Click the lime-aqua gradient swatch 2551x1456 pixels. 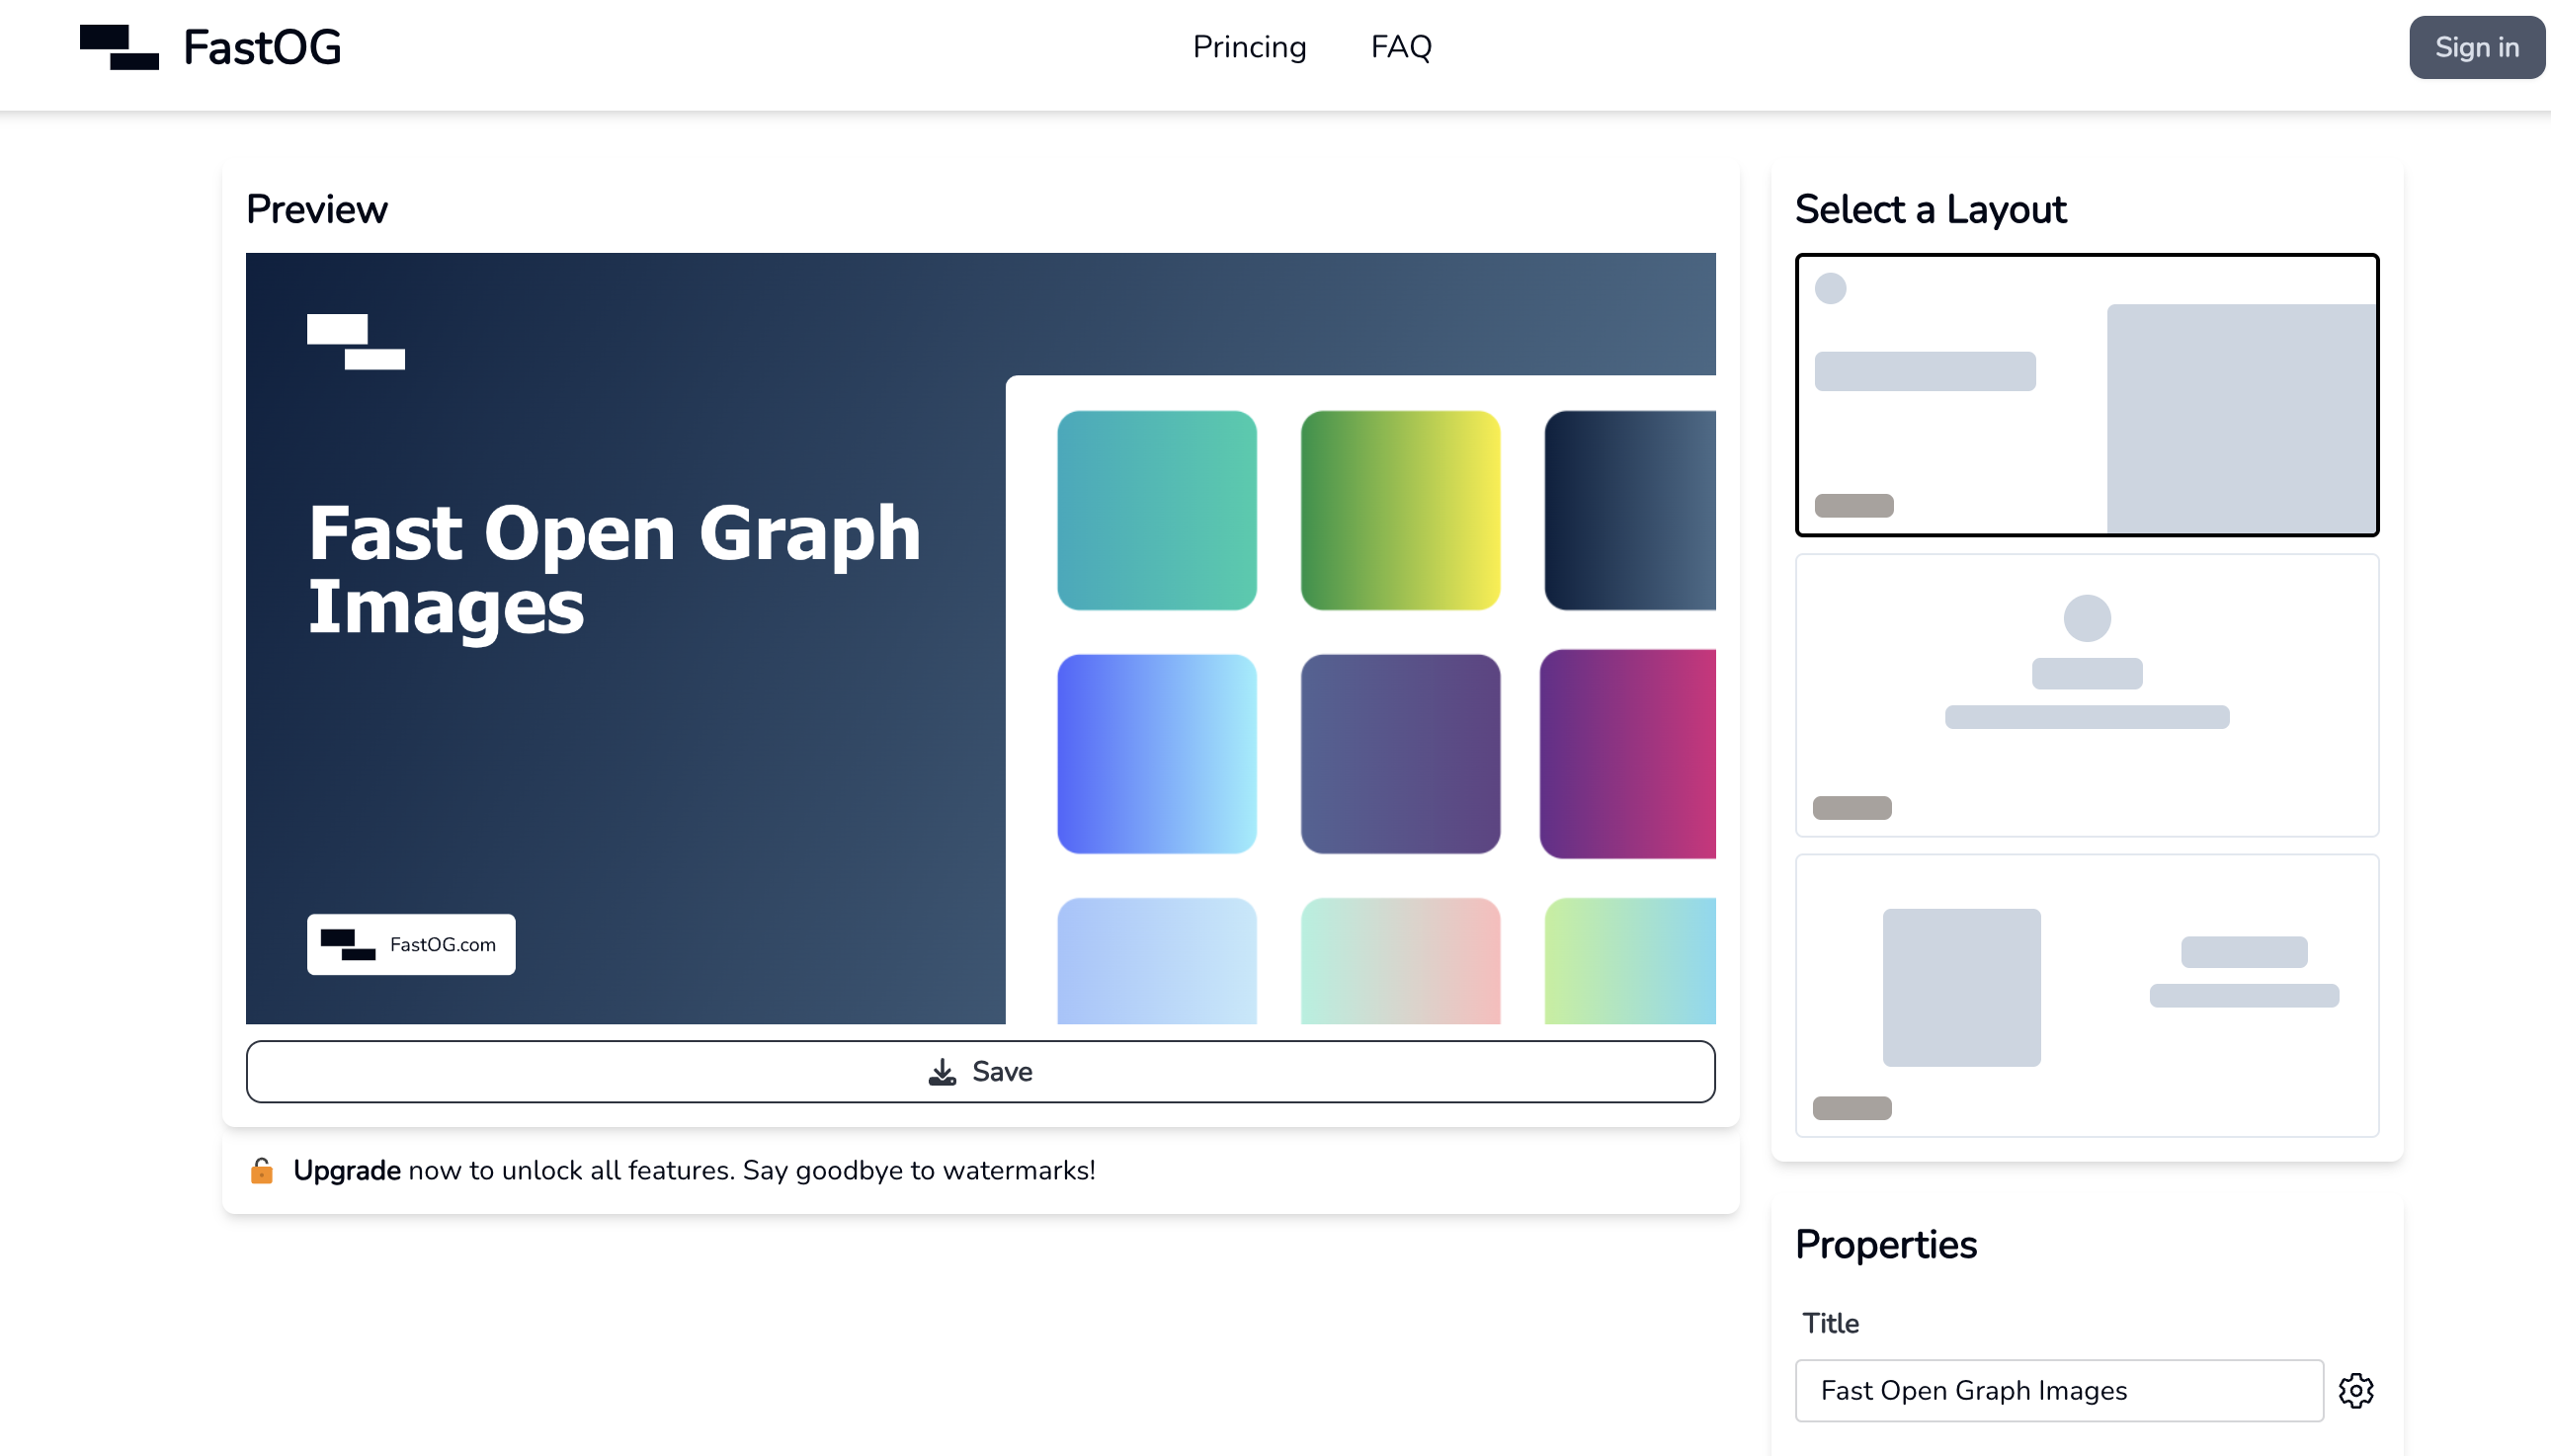[1629, 960]
